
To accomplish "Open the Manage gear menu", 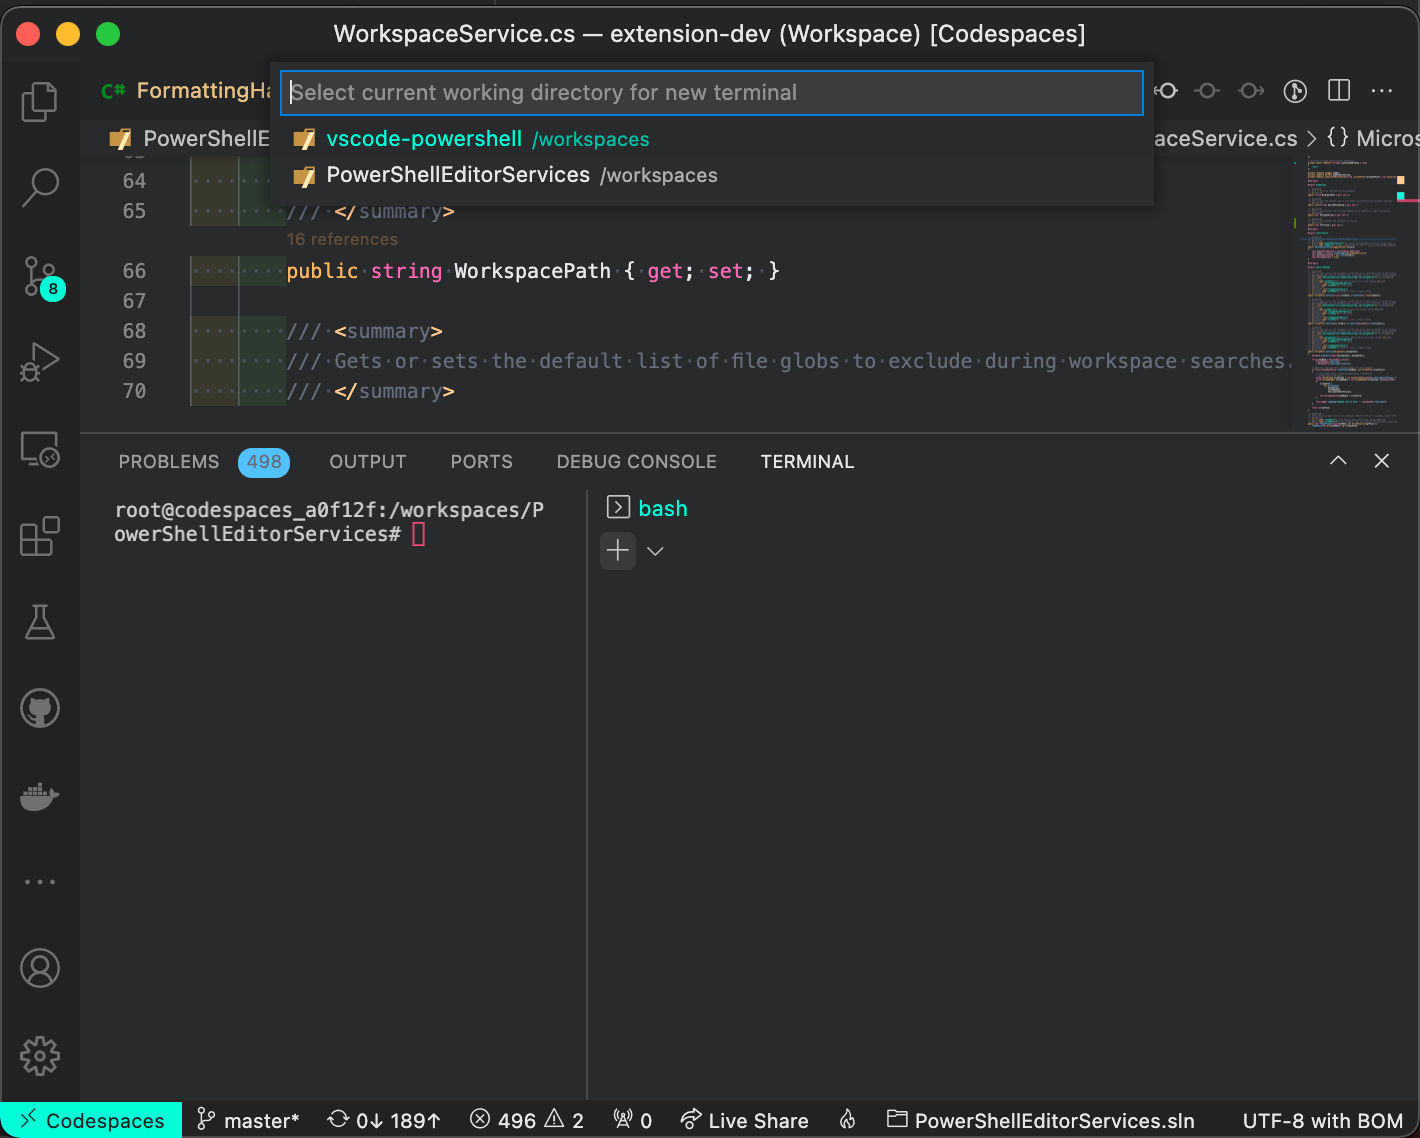I will click(40, 1055).
